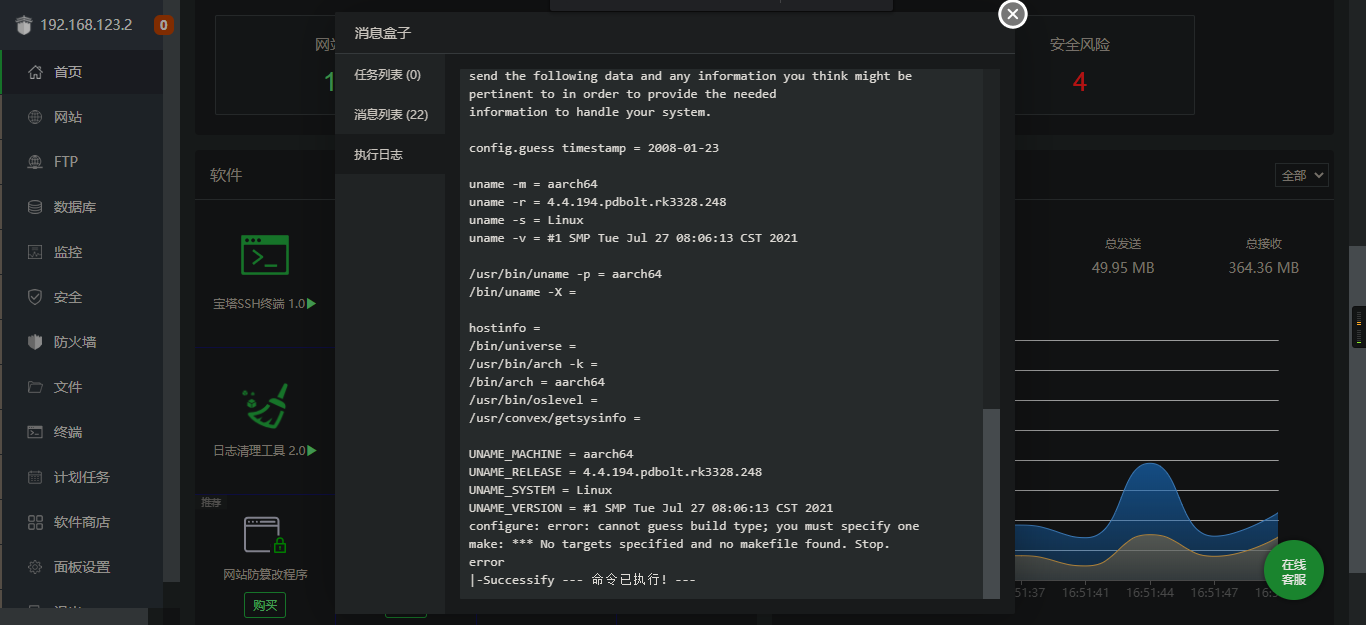Click the play arrow beside 日志清理工具 2.0
Screen dimensions: 1366x625
tap(312, 450)
